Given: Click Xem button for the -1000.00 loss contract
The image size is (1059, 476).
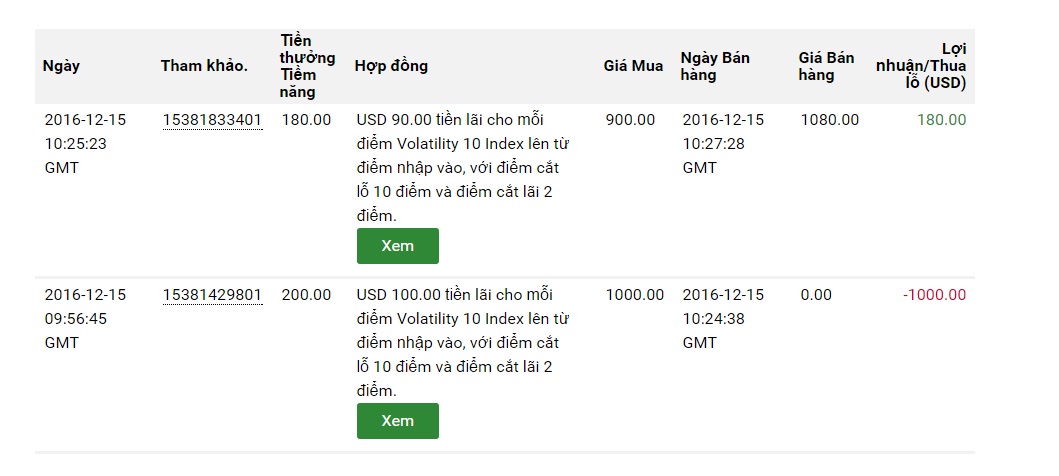Looking at the screenshot, I should click(x=397, y=421).
